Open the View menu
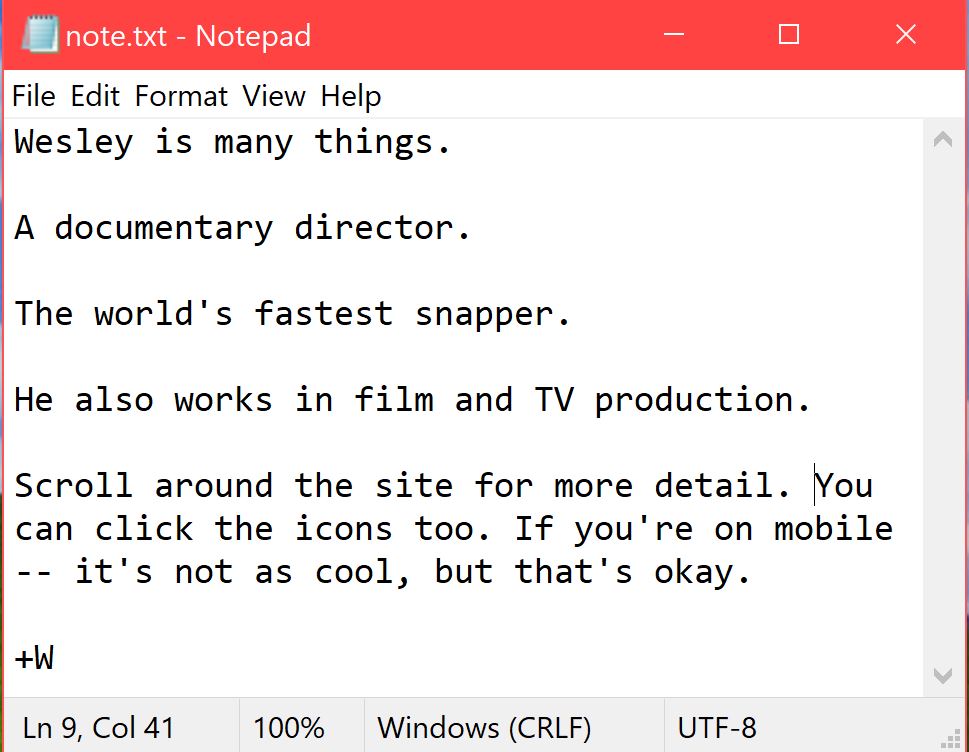This screenshot has width=969, height=752. coord(274,96)
